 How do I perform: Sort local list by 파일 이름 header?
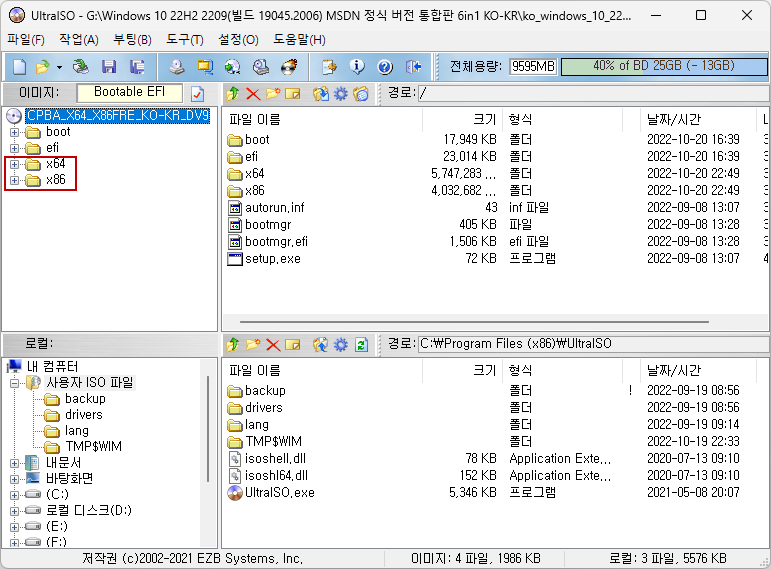pos(323,370)
